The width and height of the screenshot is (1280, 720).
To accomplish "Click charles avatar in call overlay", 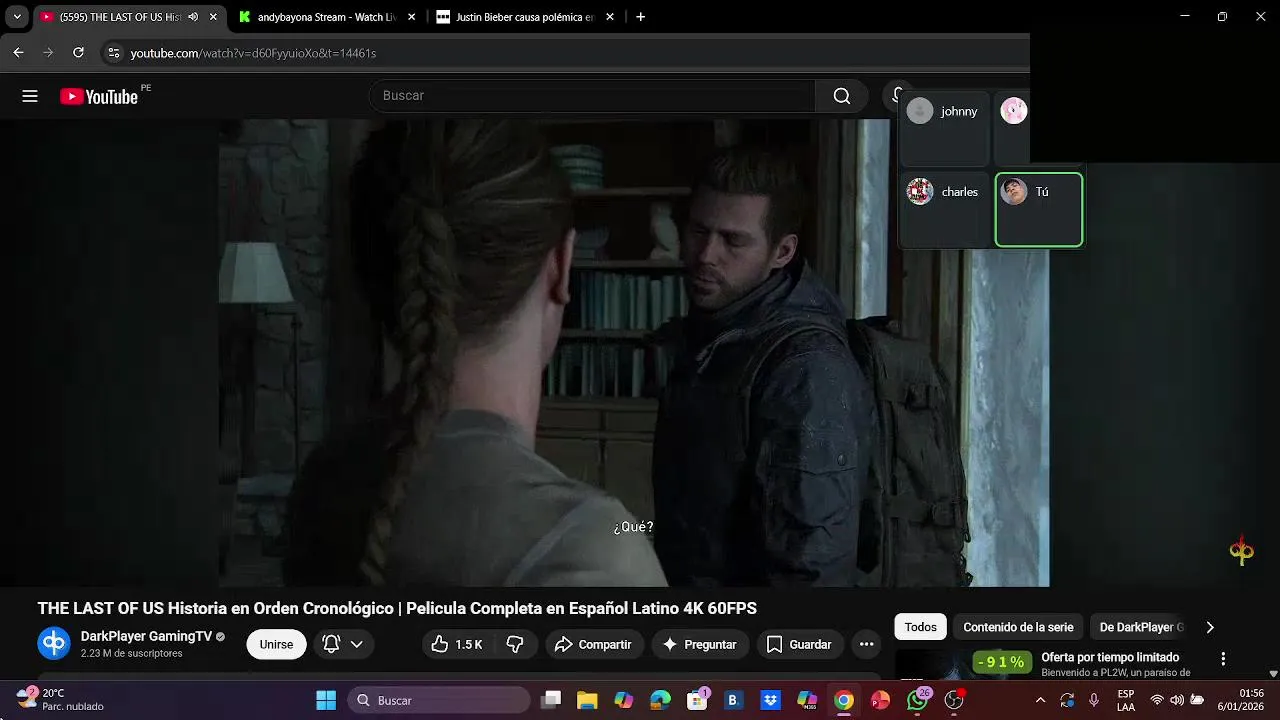I will pos(920,191).
